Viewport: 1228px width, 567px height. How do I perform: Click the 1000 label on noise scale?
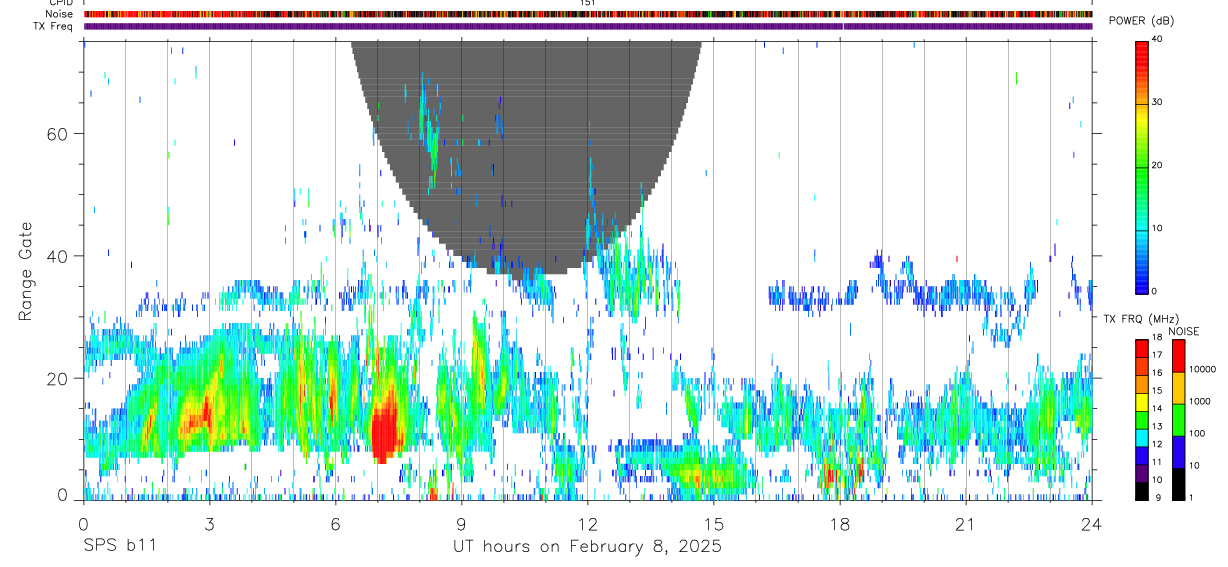[x=1202, y=401]
